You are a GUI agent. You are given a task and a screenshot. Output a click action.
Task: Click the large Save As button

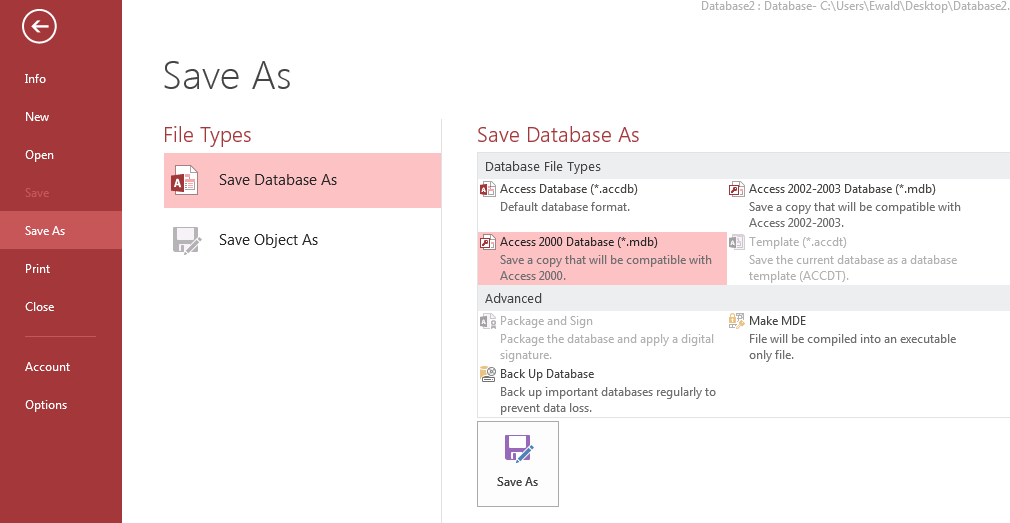[x=518, y=464]
